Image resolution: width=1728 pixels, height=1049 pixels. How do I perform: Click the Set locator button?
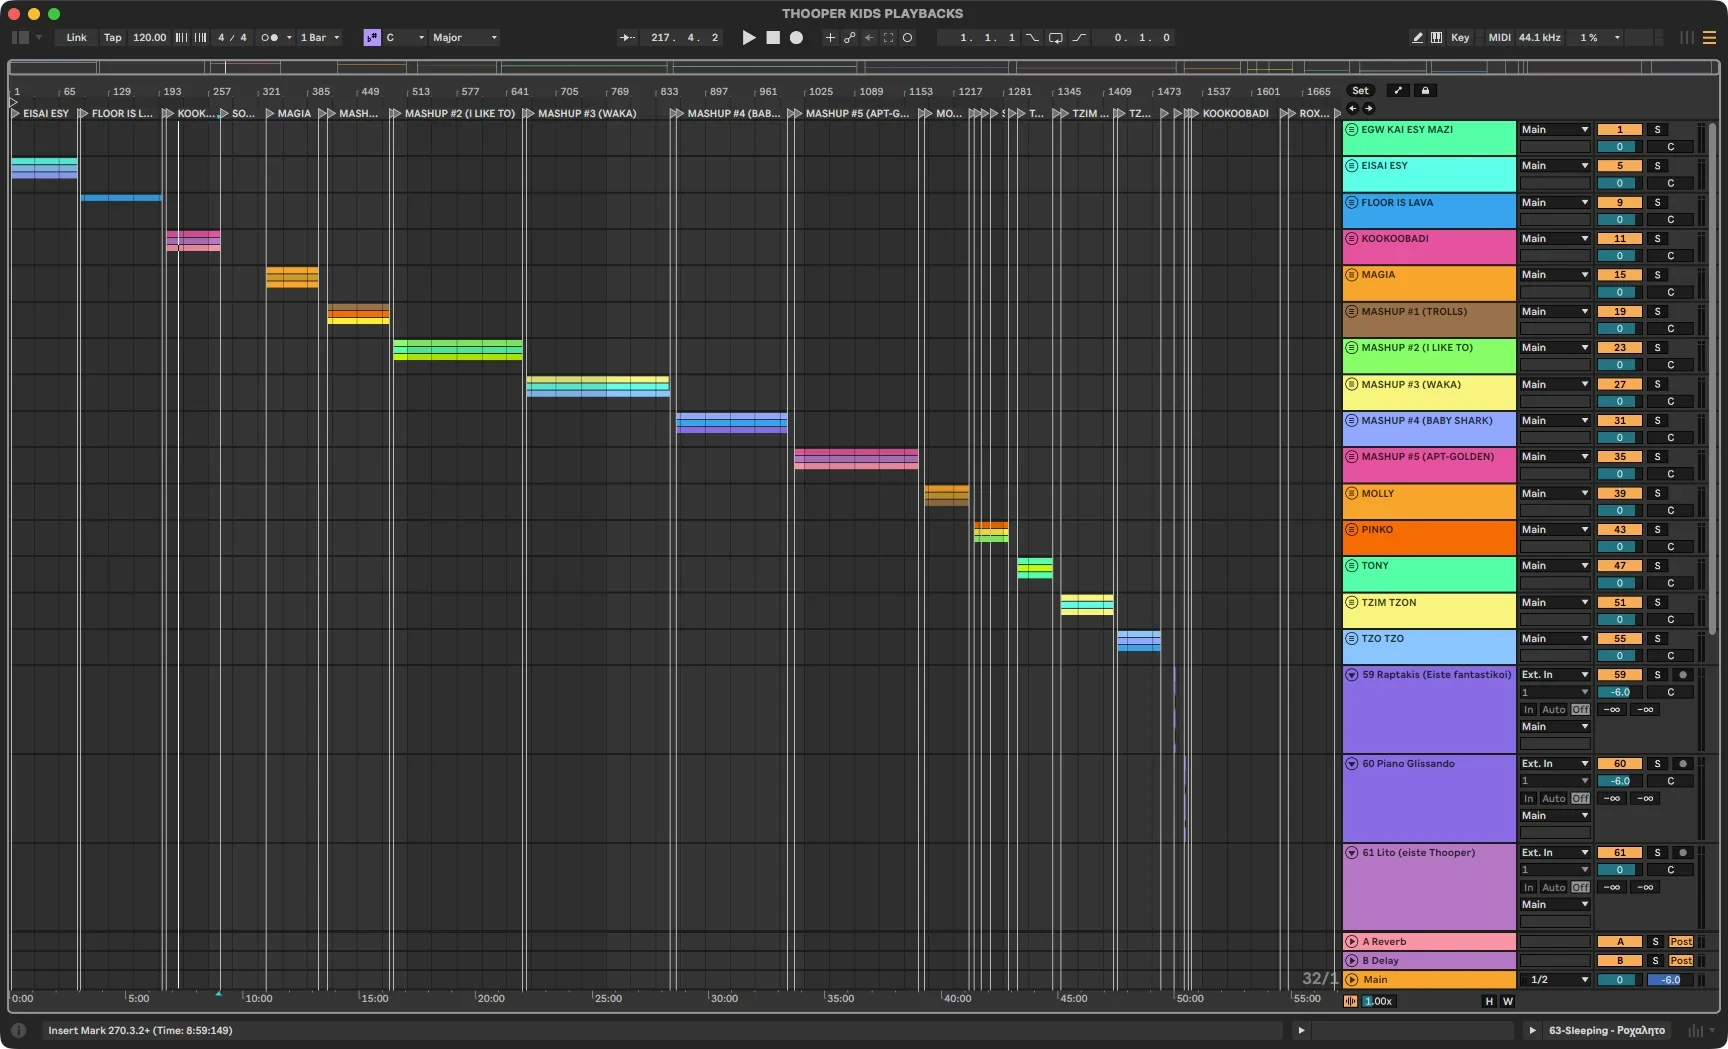point(1360,91)
